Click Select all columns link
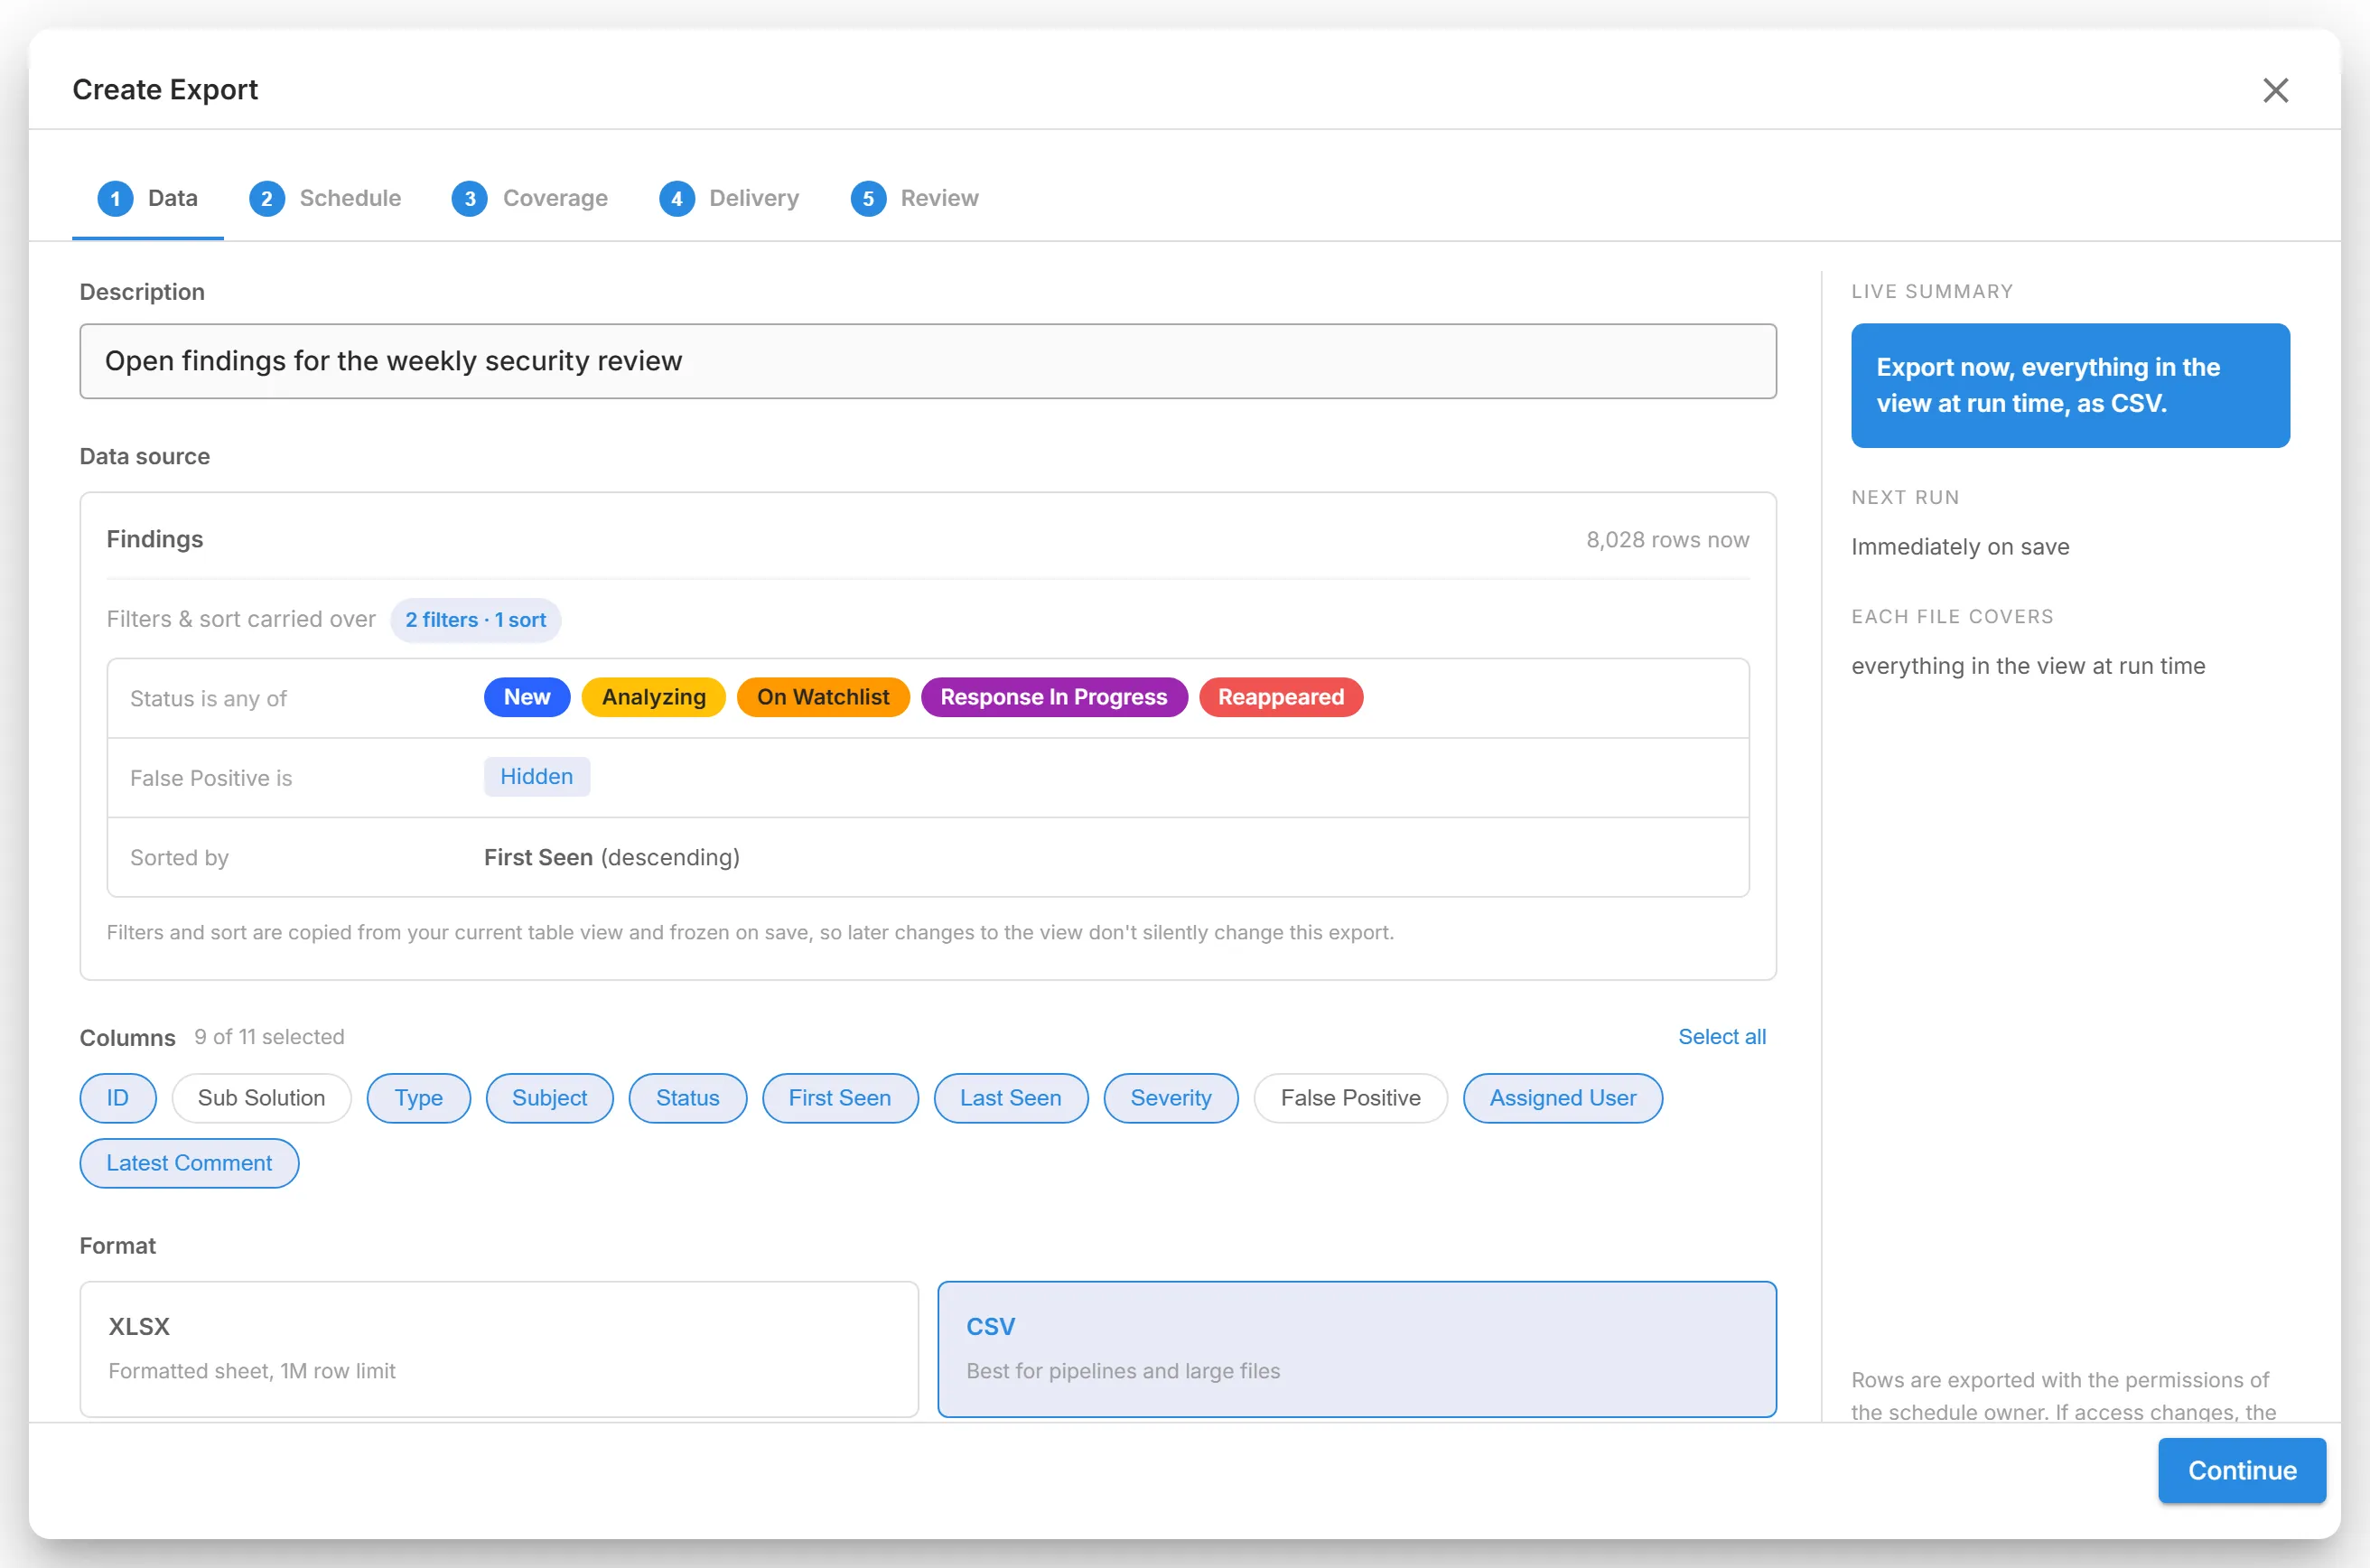Viewport: 2370px width, 1568px height. tap(1722, 1037)
